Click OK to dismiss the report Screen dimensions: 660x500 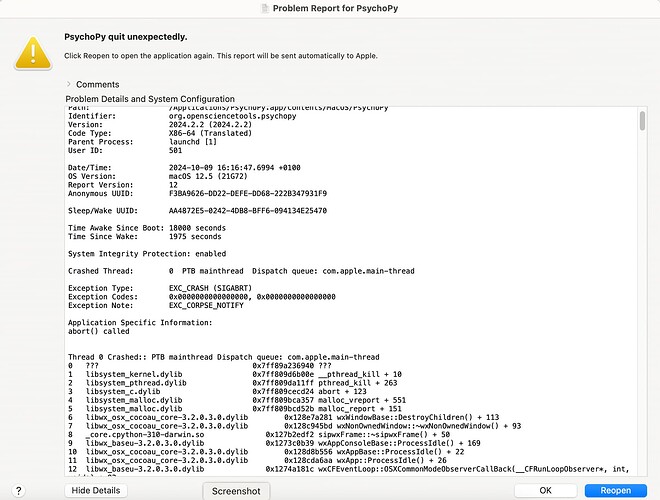tap(546, 490)
